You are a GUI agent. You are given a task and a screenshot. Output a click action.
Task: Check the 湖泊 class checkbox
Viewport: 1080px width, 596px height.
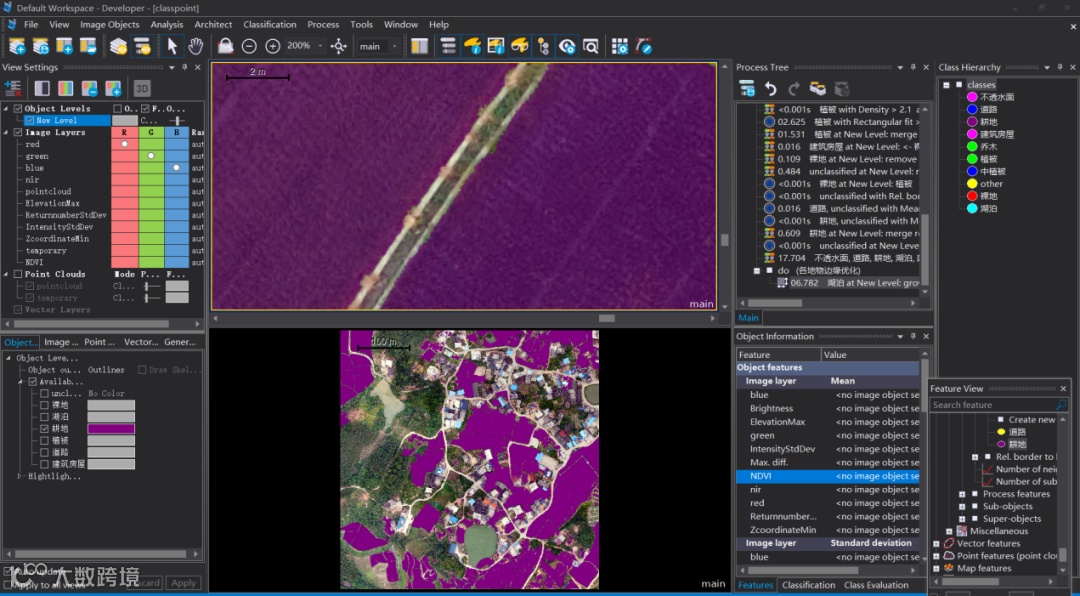(44, 417)
